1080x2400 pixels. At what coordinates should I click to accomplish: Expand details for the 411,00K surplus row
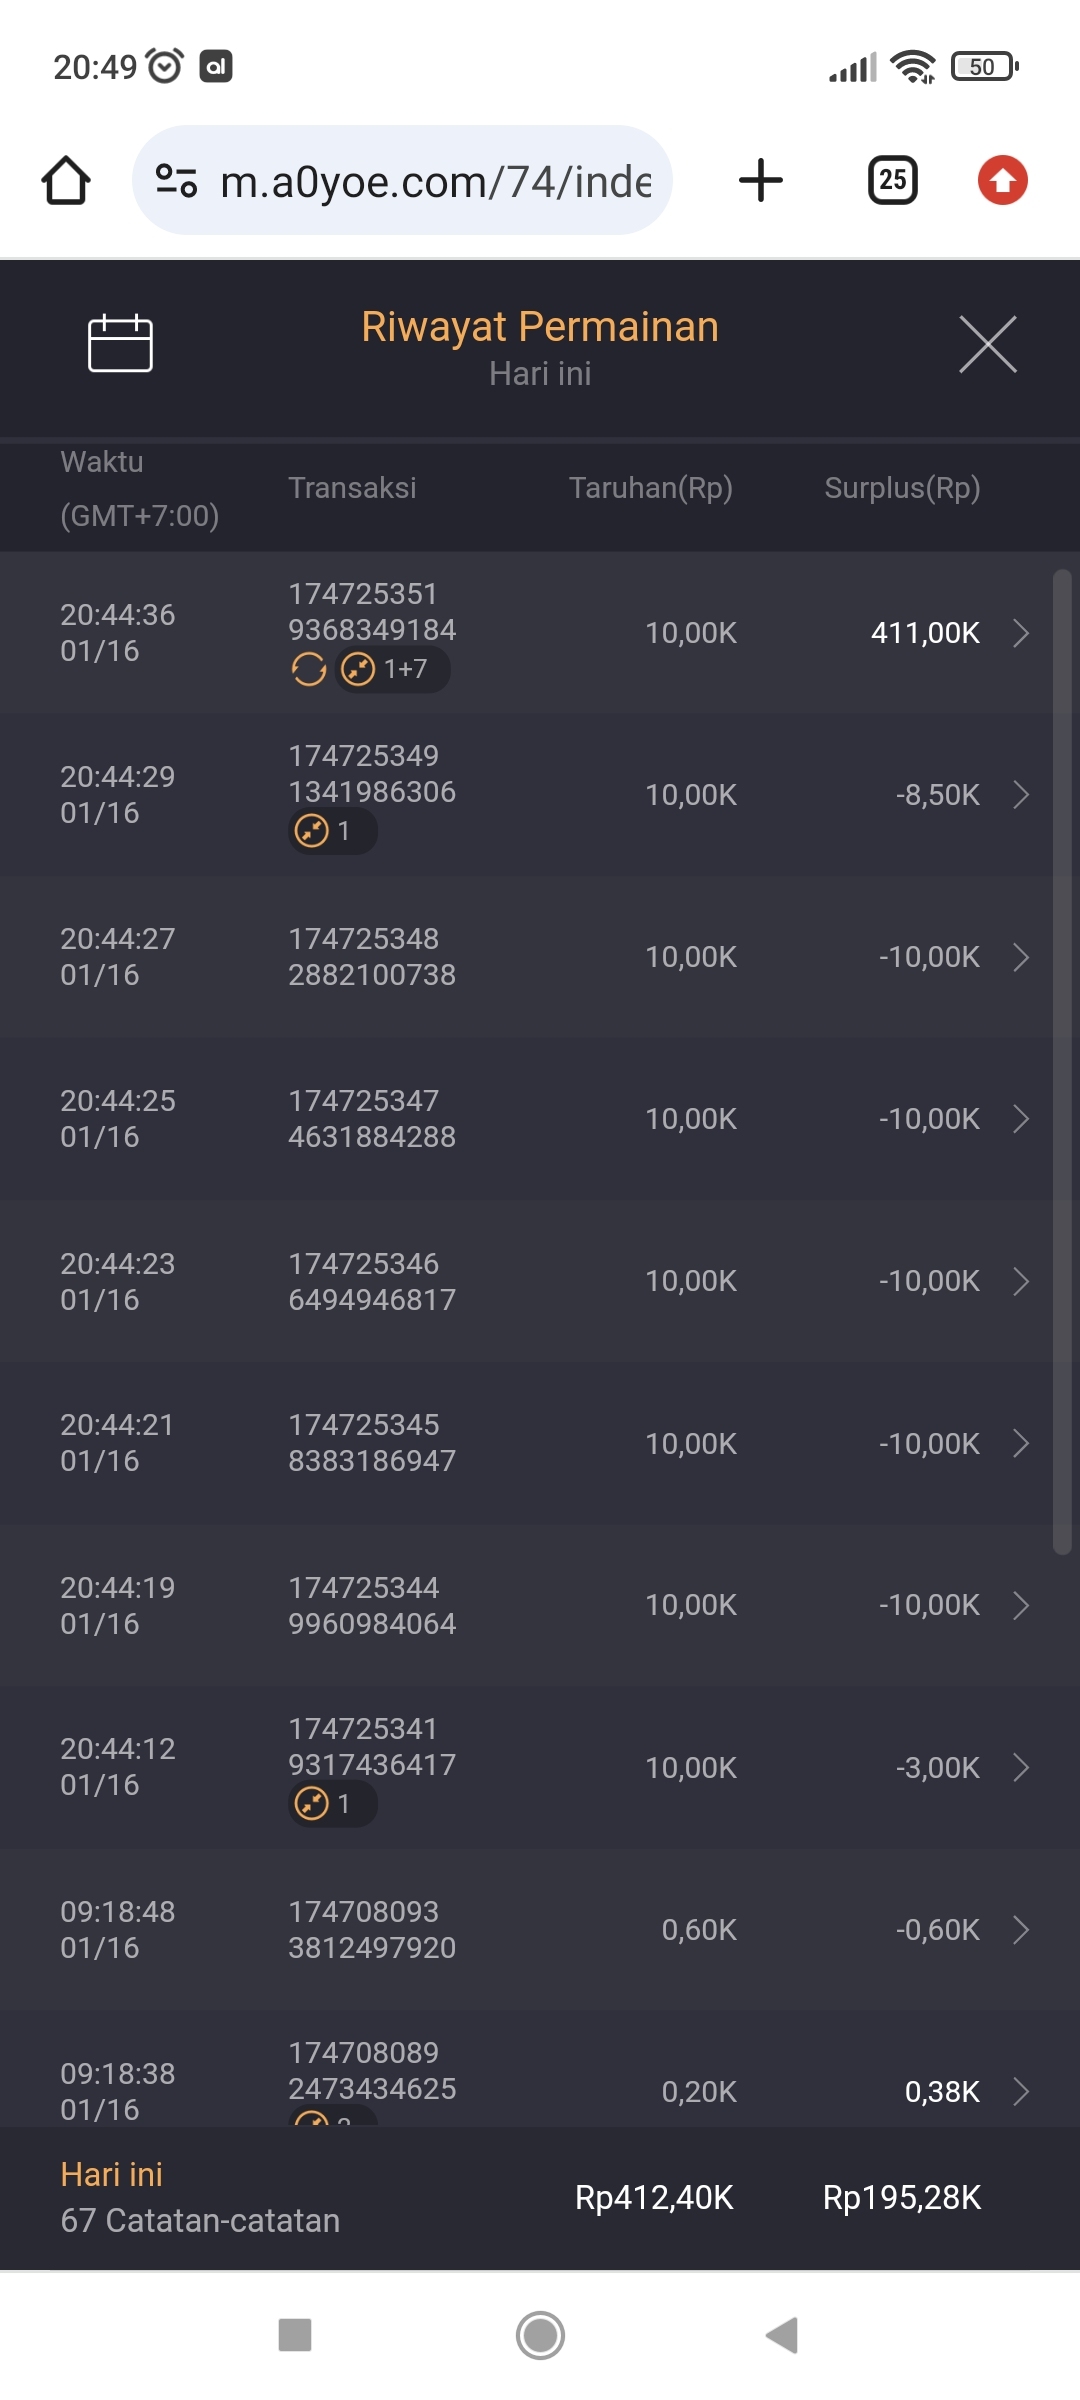1020,633
